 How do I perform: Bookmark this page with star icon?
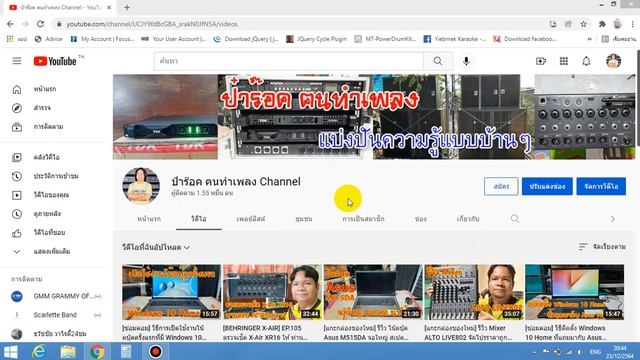point(583,24)
